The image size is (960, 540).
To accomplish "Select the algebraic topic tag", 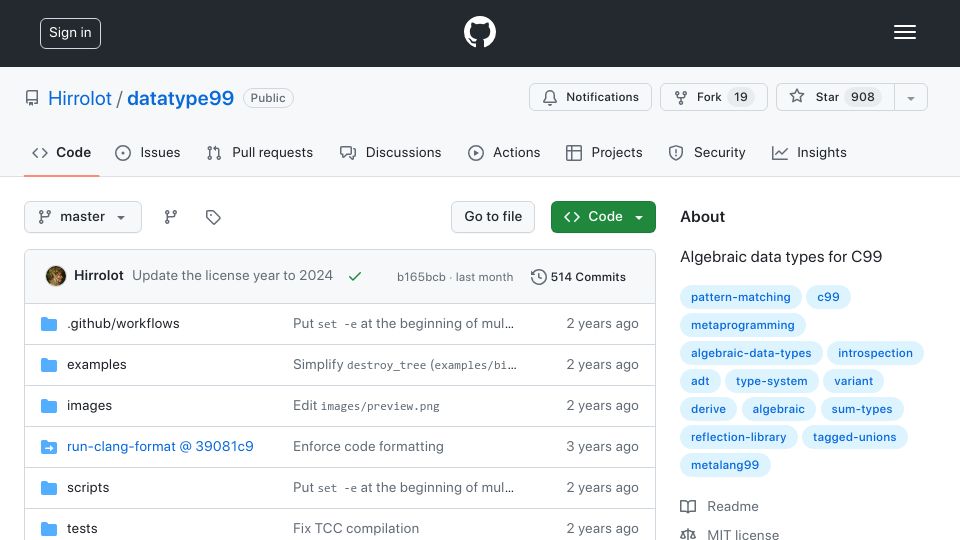I will coord(779,409).
